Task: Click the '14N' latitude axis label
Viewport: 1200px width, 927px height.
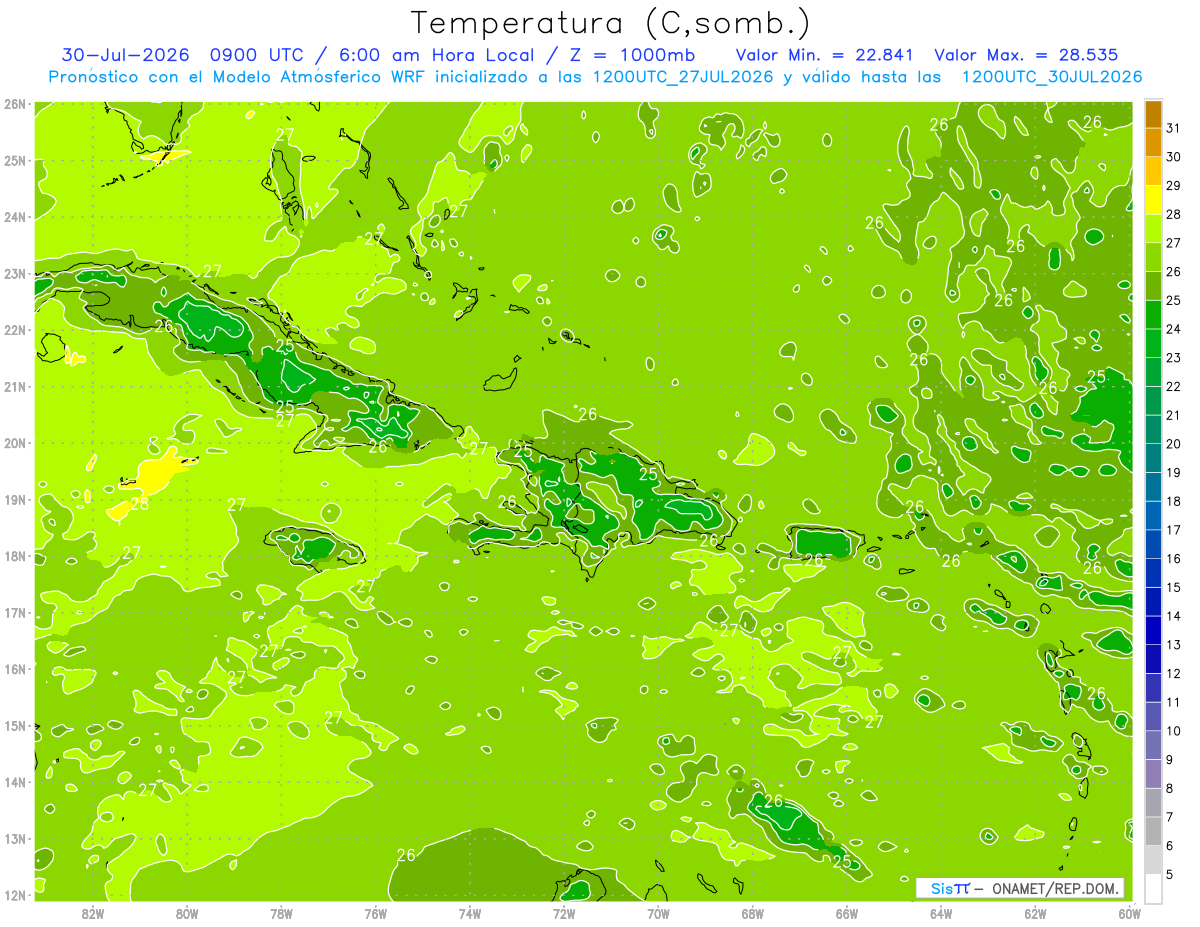Action: tap(14, 782)
